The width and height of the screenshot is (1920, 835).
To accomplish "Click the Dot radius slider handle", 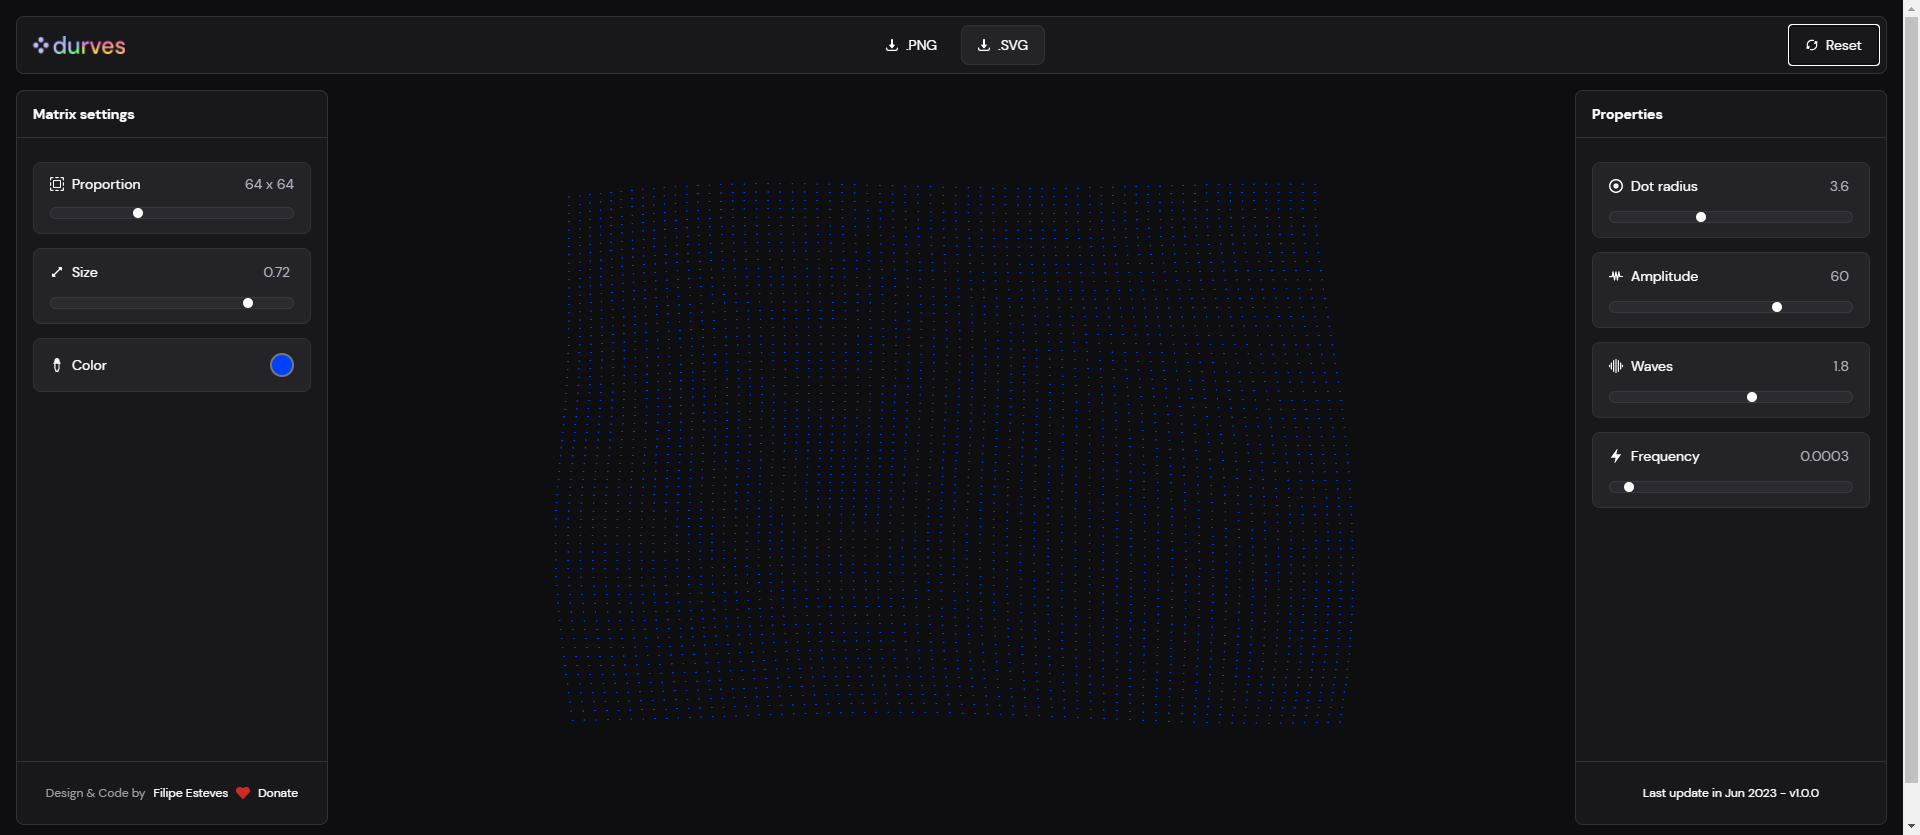I will [1701, 217].
